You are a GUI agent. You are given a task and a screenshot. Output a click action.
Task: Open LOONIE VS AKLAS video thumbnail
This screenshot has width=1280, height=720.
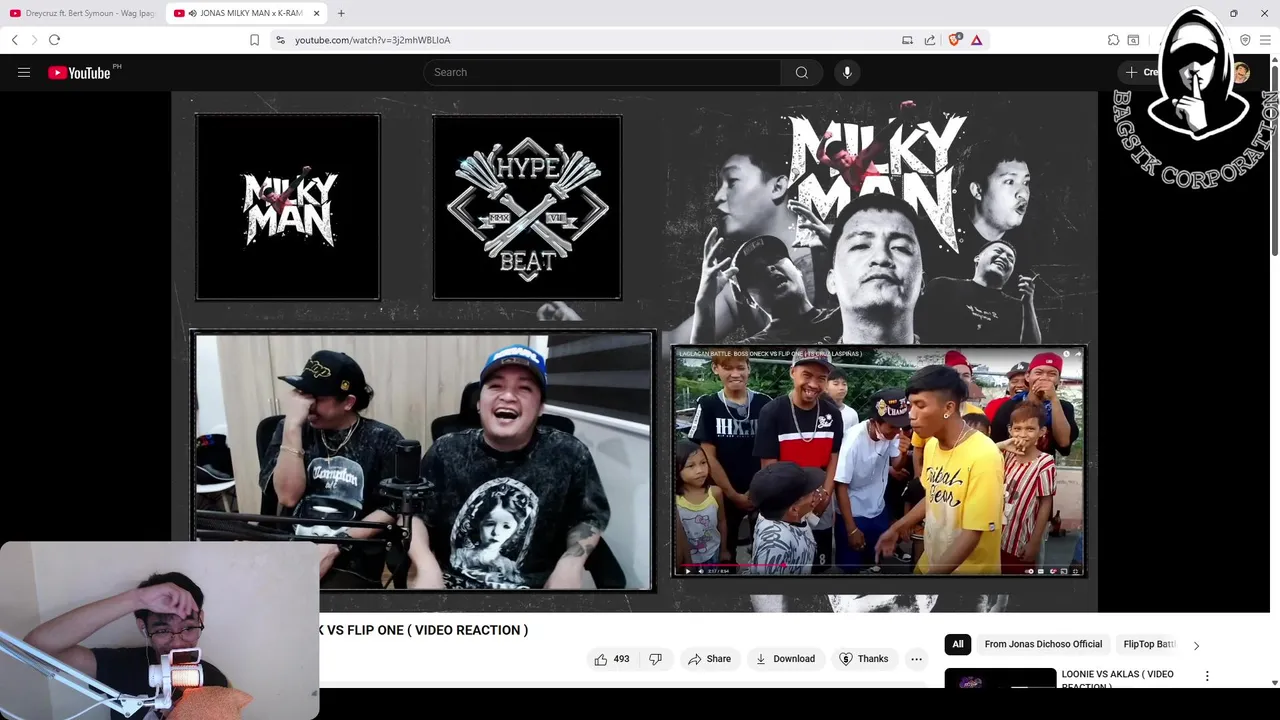pos(1000,678)
